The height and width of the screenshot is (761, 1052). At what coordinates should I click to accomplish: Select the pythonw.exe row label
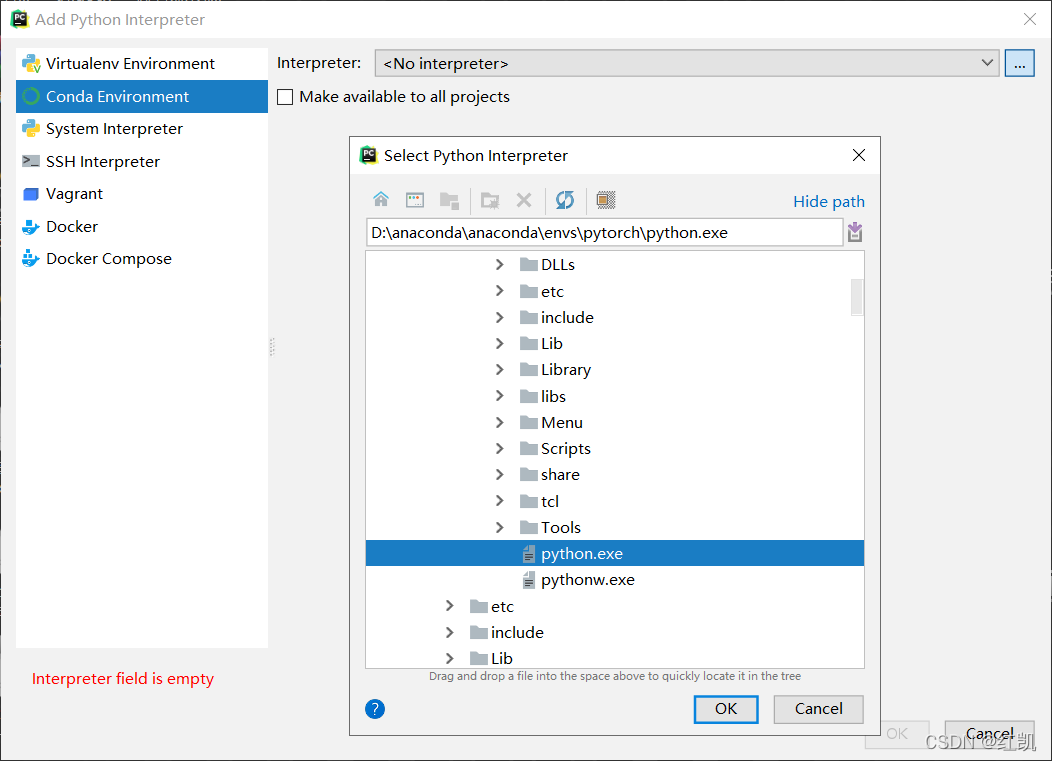click(588, 580)
